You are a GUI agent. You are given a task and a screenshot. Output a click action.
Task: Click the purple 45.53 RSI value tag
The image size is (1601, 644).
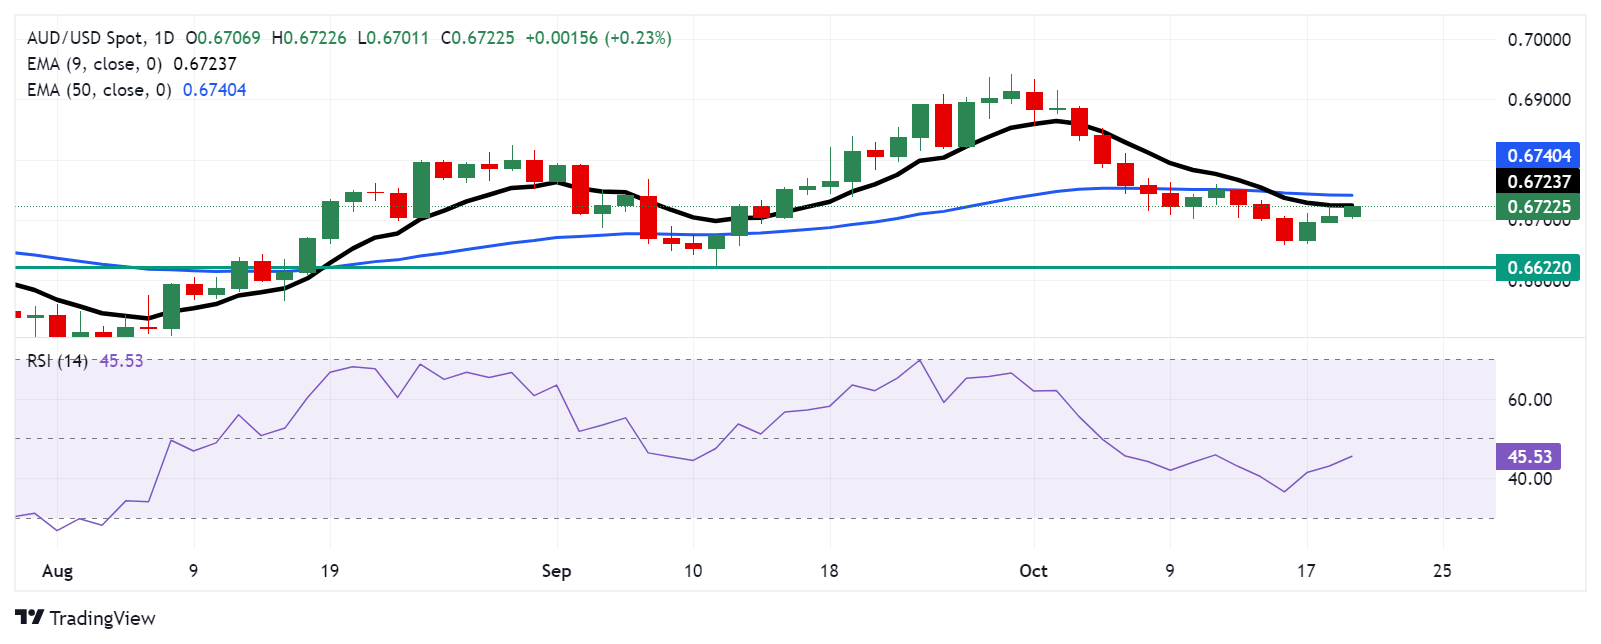coord(1529,457)
